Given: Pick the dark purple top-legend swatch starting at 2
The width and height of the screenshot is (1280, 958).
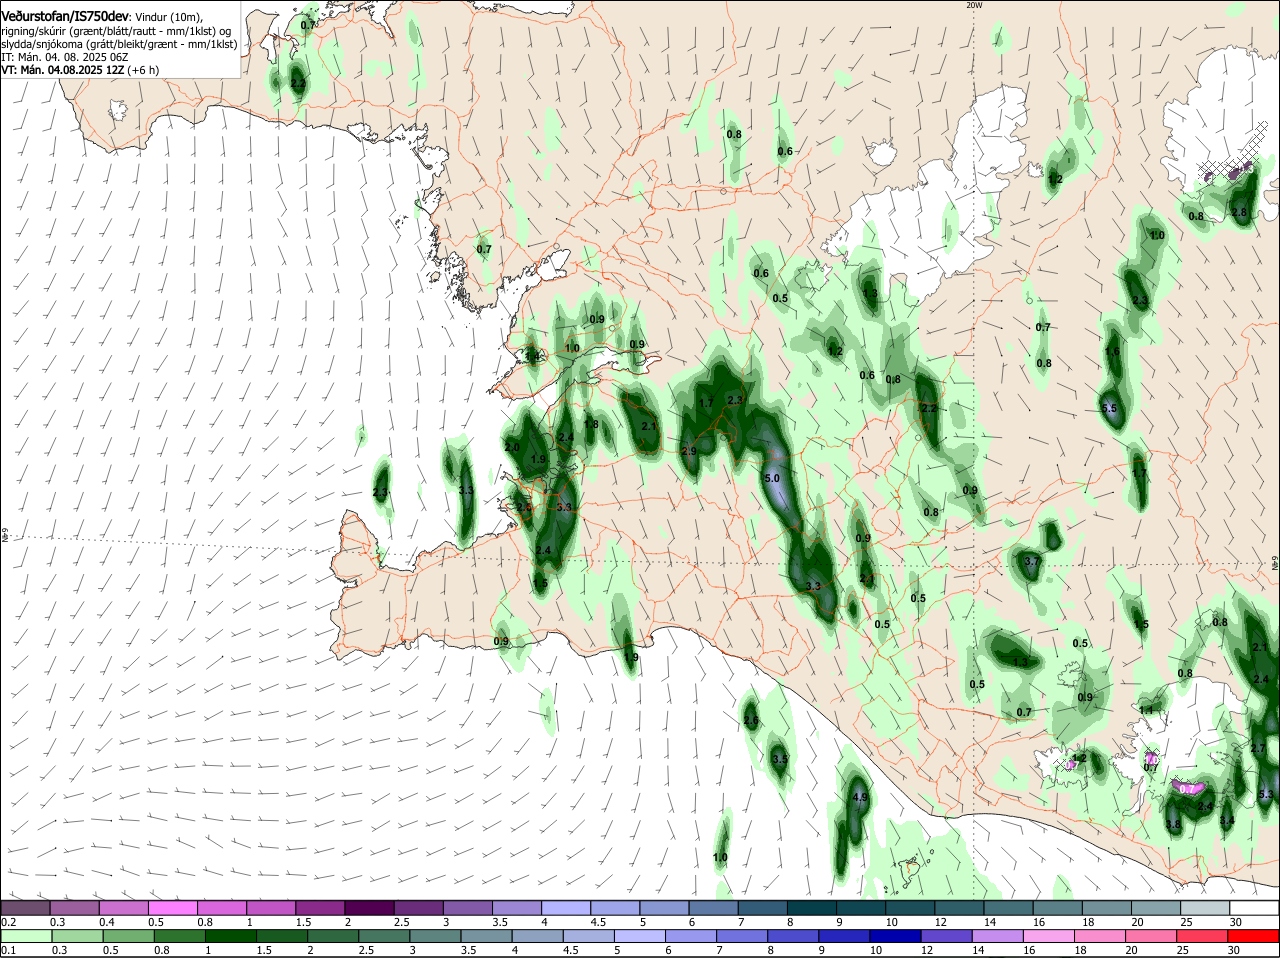Looking at the screenshot, I should click(x=369, y=907).
